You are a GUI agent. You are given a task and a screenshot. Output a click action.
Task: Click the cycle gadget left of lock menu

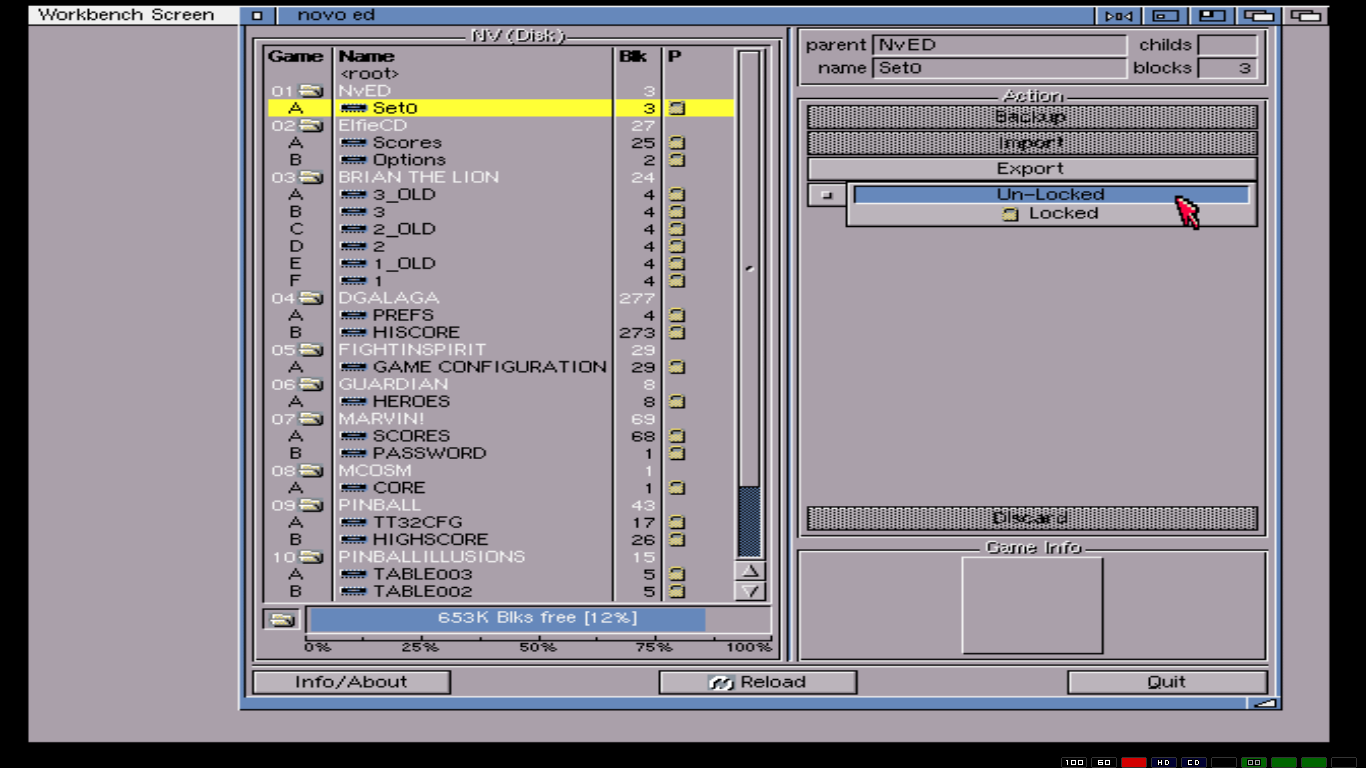(826, 195)
